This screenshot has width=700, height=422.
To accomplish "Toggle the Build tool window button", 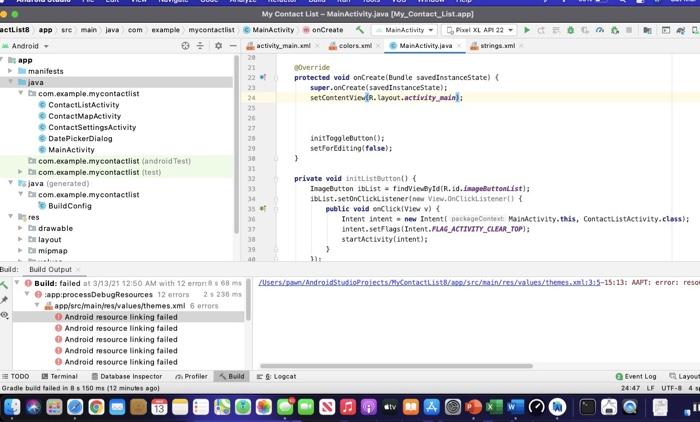I will click(x=231, y=376).
